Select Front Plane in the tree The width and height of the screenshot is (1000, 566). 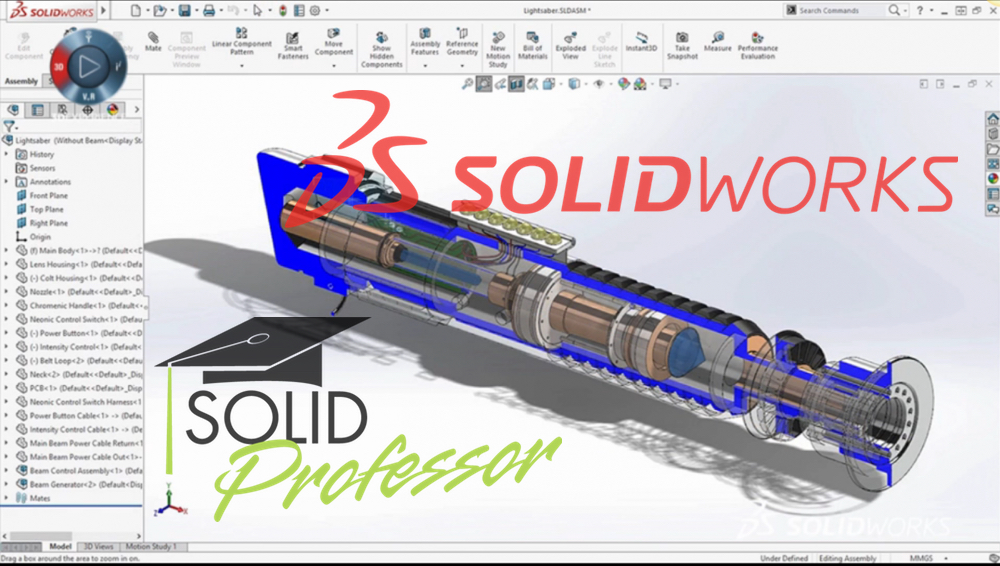point(48,195)
